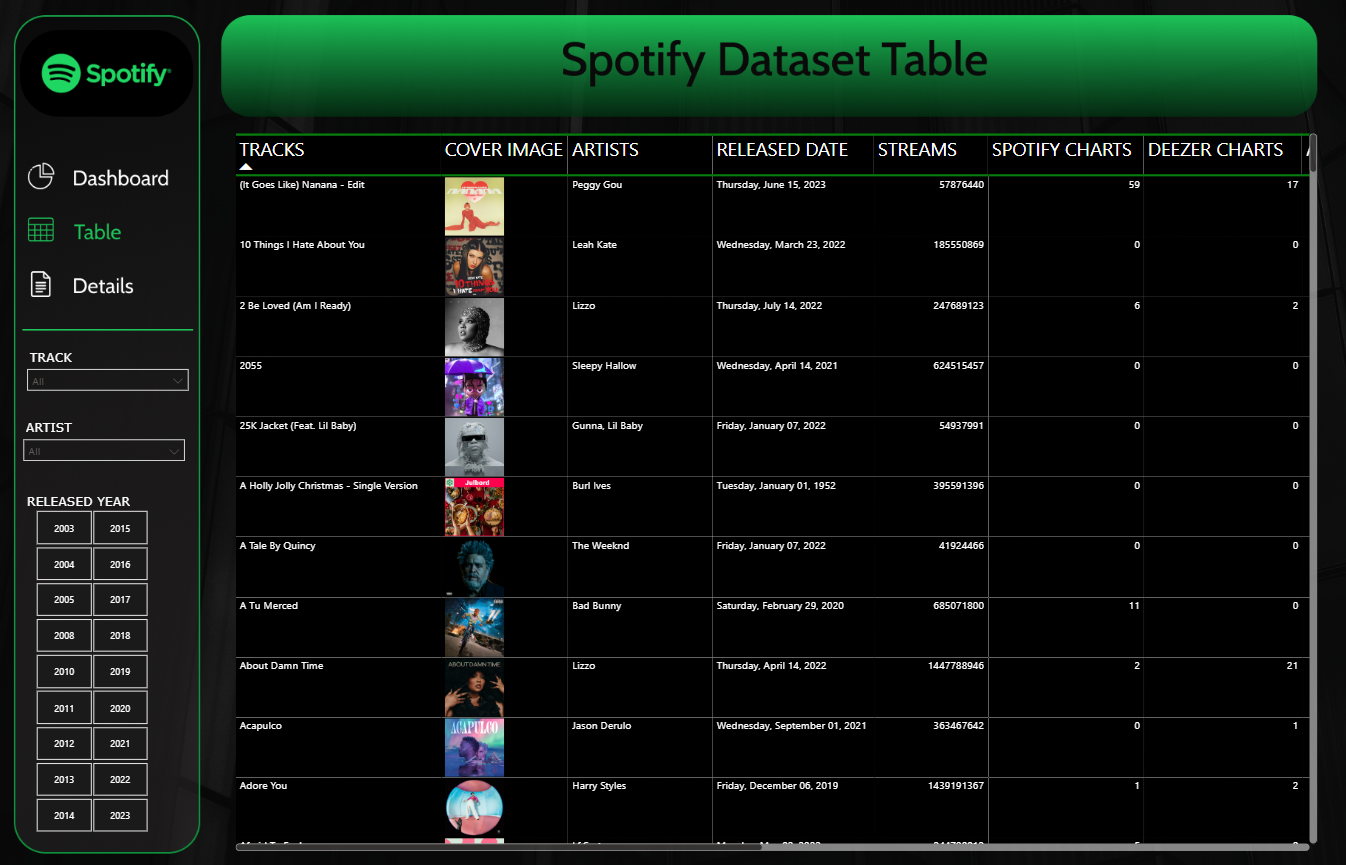1346x865 pixels.
Task: Enable the 2008 released year filter
Action: pos(64,636)
